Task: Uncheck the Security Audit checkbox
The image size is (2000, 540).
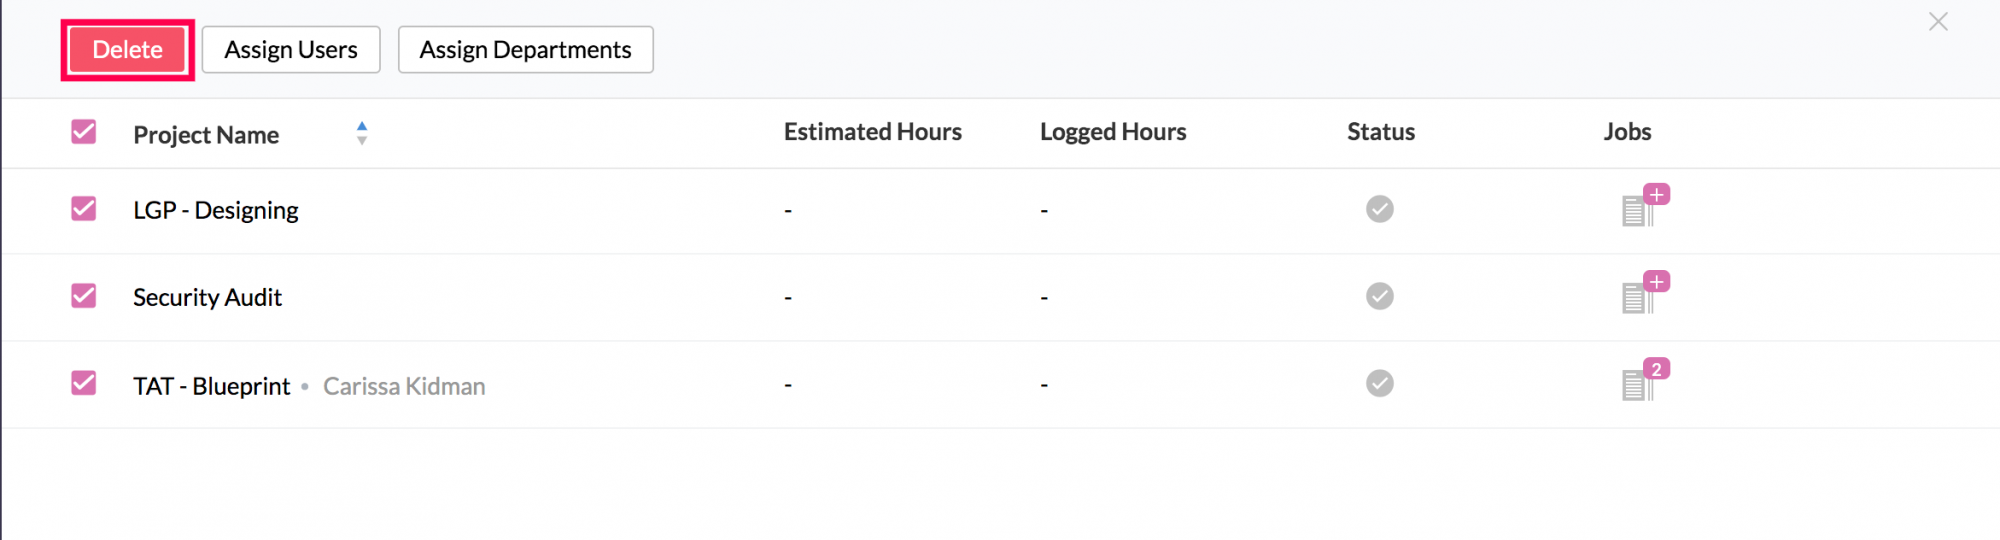Action: coord(84,296)
